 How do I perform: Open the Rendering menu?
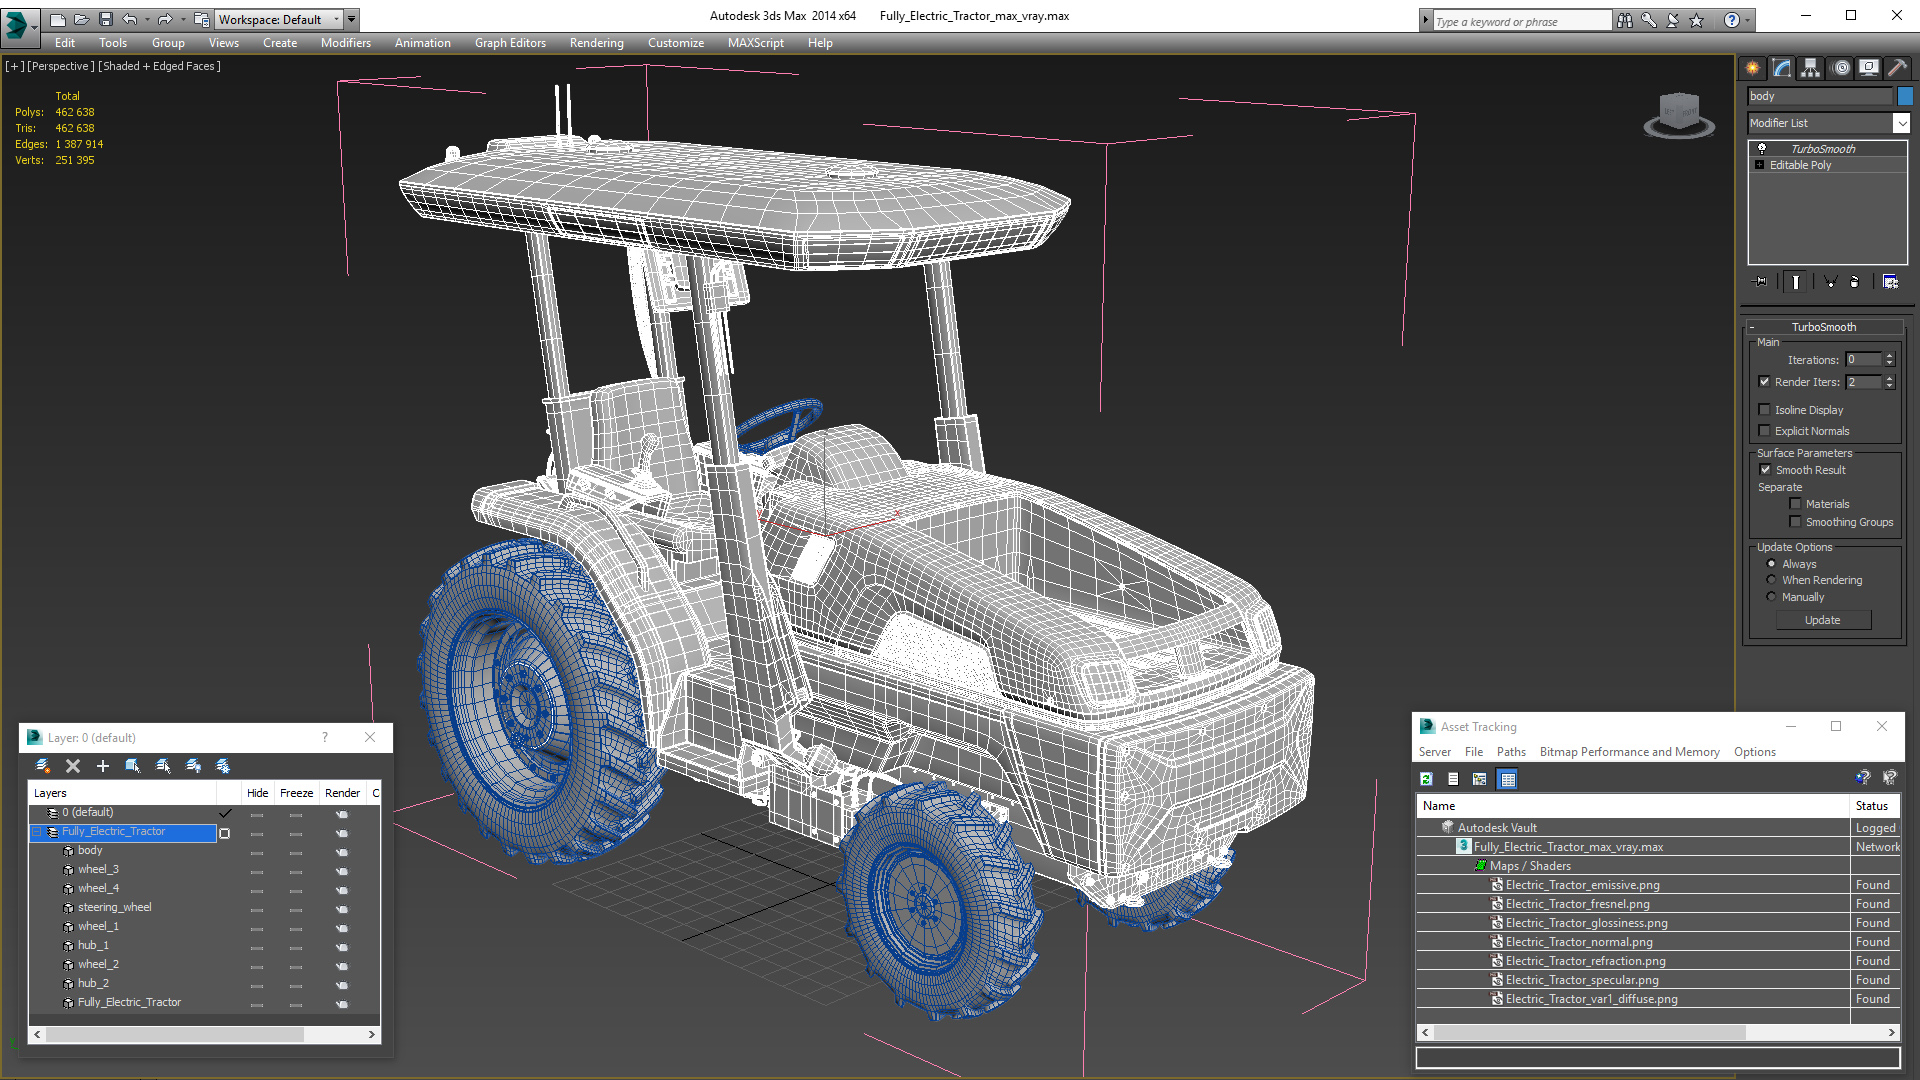coord(597,42)
